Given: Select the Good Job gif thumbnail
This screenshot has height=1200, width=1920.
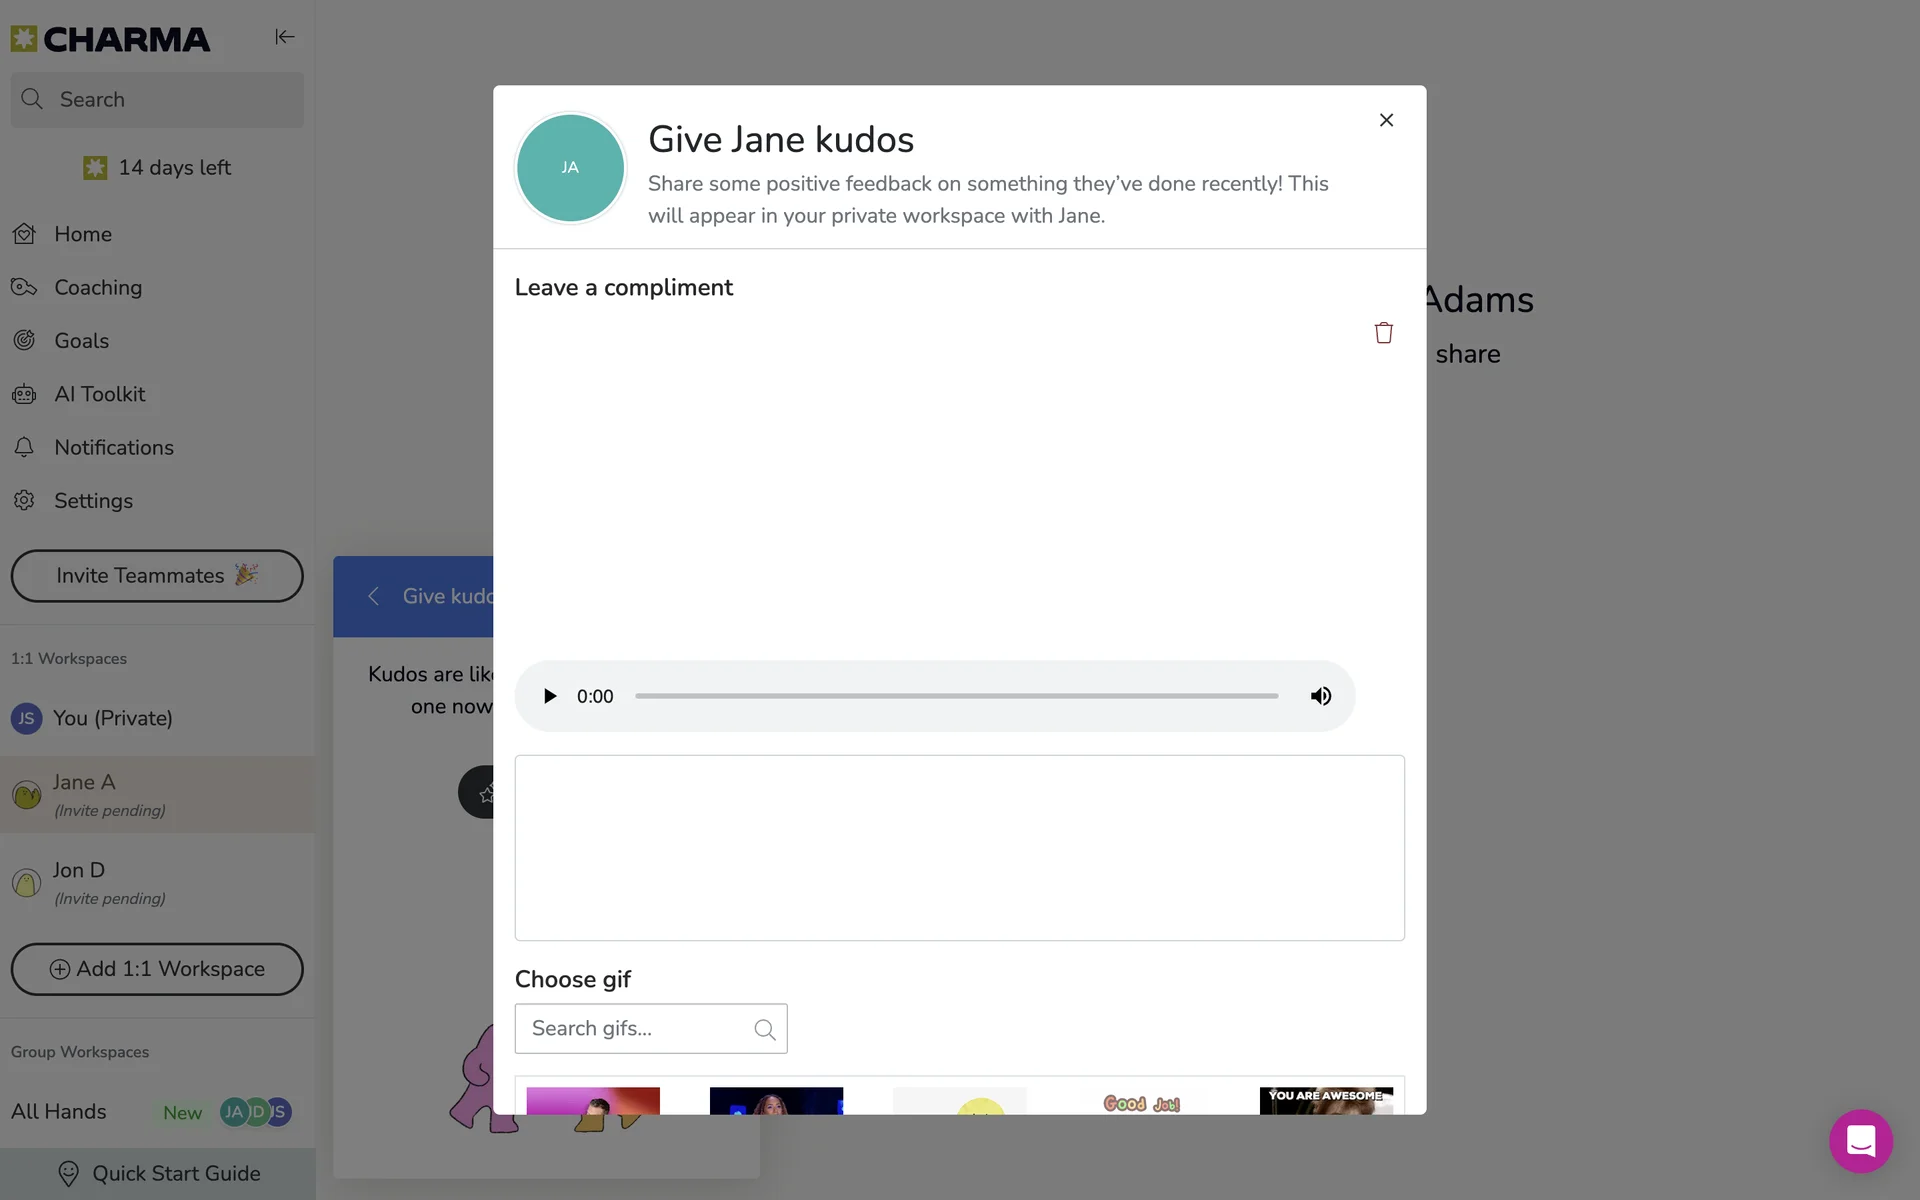Looking at the screenshot, I should pos(1142,1102).
